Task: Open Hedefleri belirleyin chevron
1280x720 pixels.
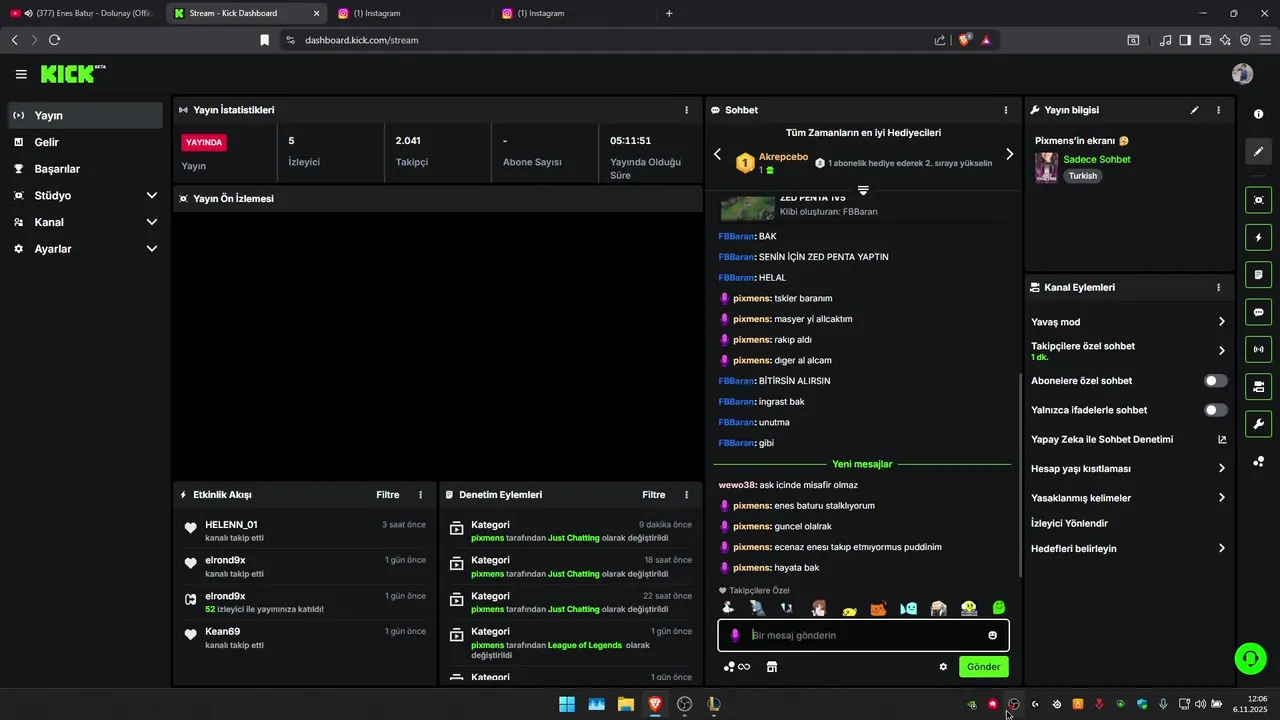Action: pyautogui.click(x=1221, y=548)
